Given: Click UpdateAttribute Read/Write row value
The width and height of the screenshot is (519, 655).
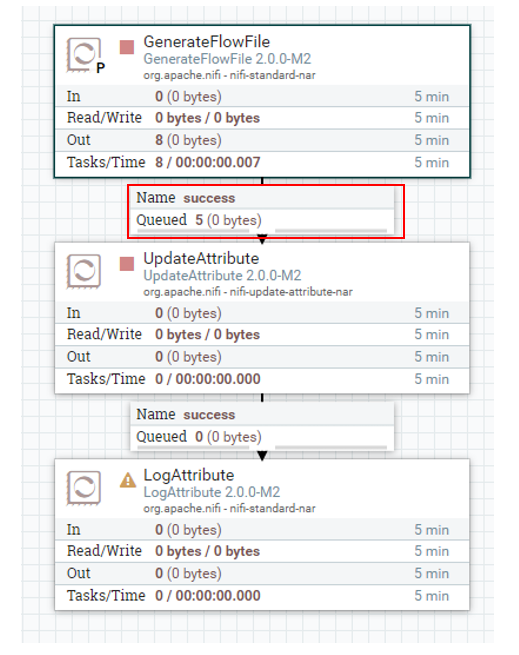Looking at the screenshot, I should point(207,335).
